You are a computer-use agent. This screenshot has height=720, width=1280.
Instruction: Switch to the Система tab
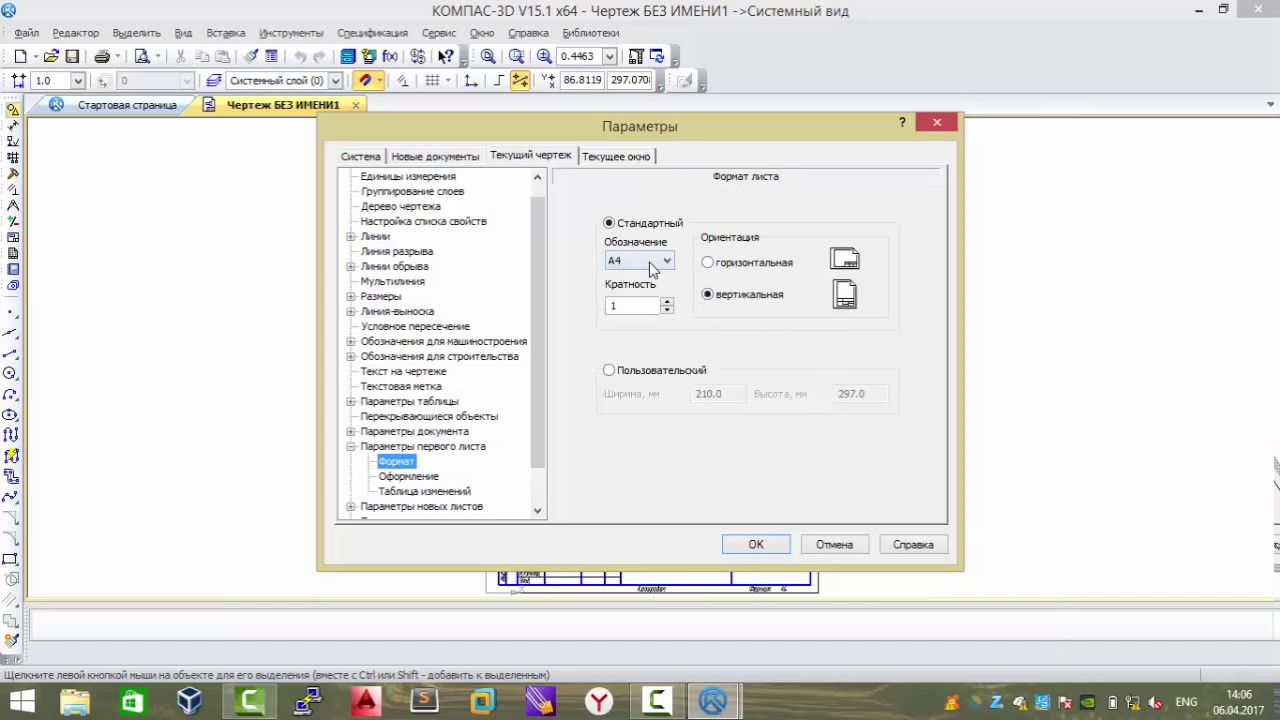pyautogui.click(x=360, y=157)
